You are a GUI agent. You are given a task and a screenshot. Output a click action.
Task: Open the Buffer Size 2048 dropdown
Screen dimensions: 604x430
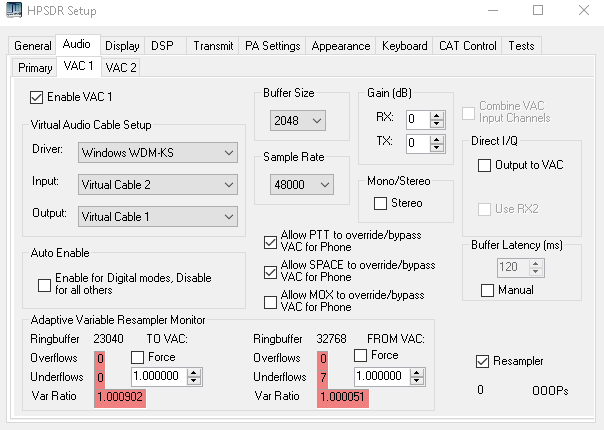tap(298, 121)
